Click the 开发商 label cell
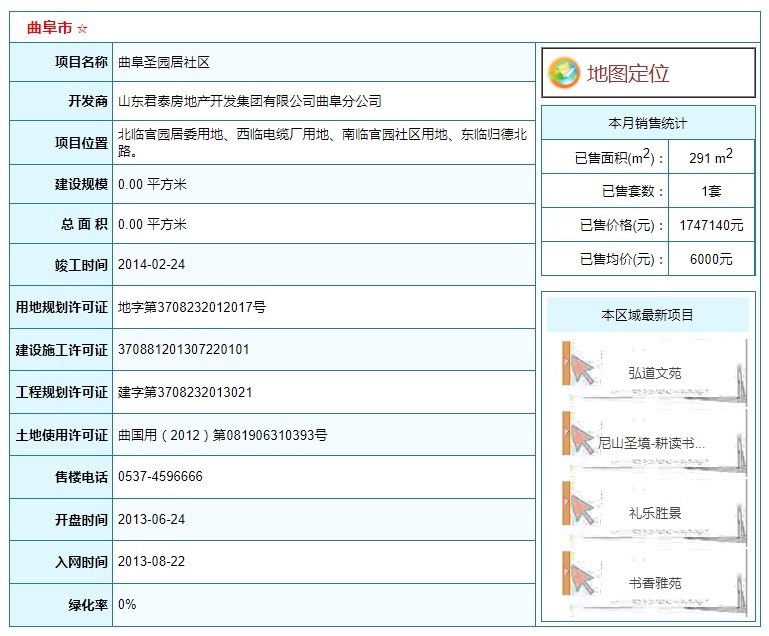Image resolution: width=769 pixels, height=636 pixels. (x=61, y=101)
